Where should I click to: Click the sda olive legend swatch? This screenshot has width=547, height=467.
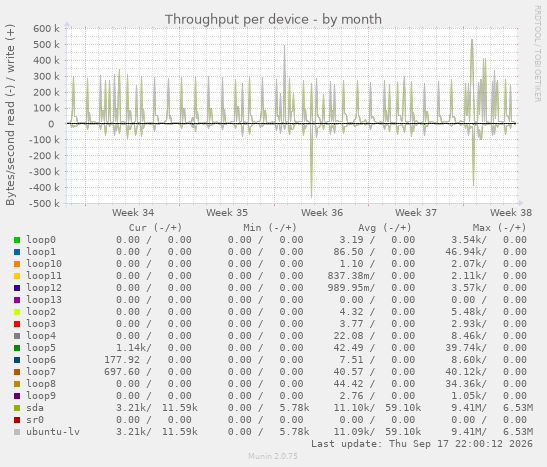coord(17,408)
